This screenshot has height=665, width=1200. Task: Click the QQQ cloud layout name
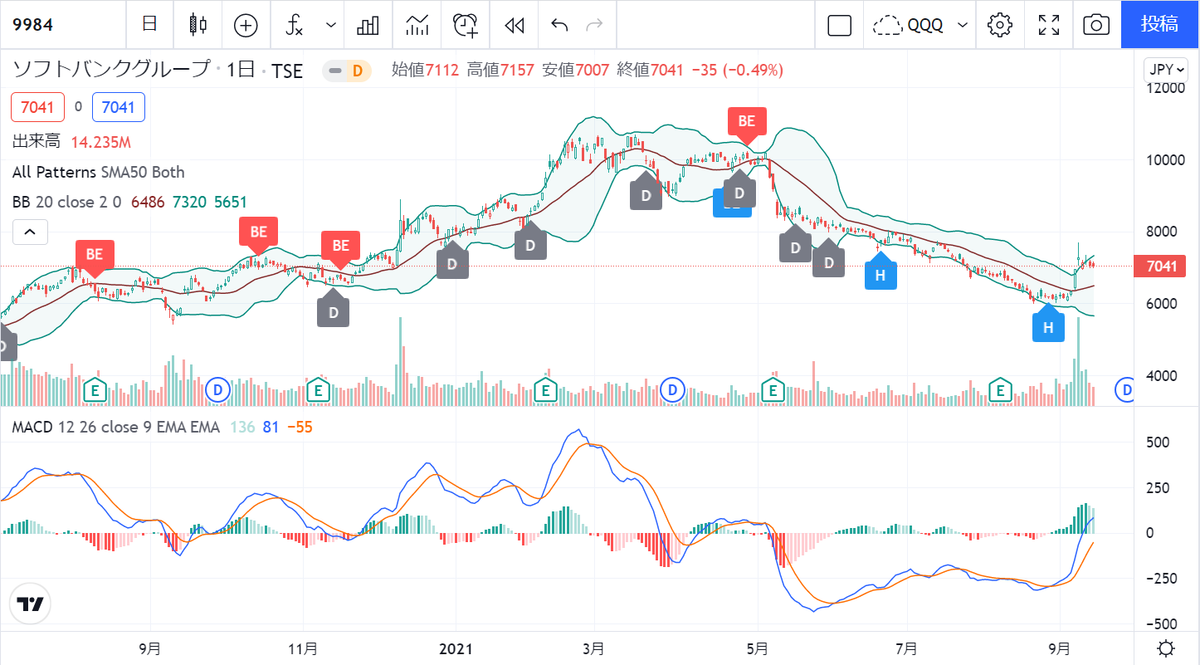pyautogui.click(x=908, y=24)
